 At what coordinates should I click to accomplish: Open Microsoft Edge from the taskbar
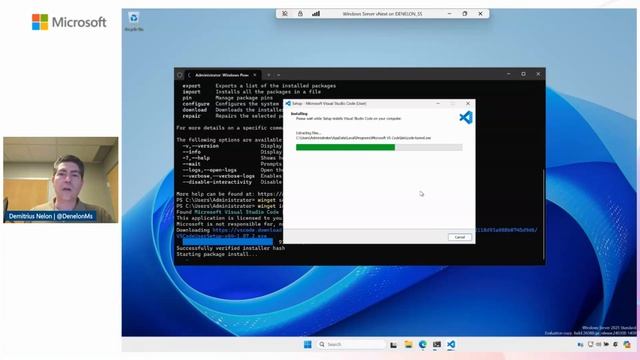pyautogui.click(x=422, y=344)
